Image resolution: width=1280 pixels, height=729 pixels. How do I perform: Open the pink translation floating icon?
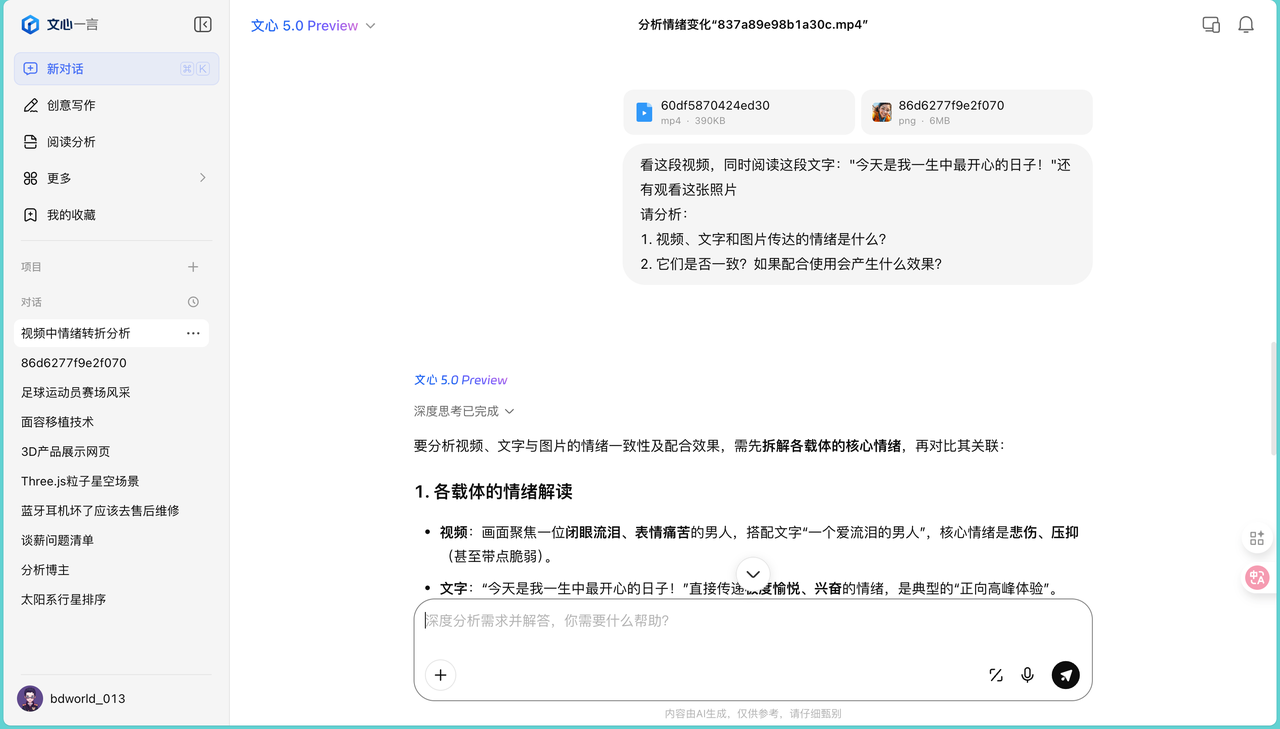click(x=1257, y=577)
